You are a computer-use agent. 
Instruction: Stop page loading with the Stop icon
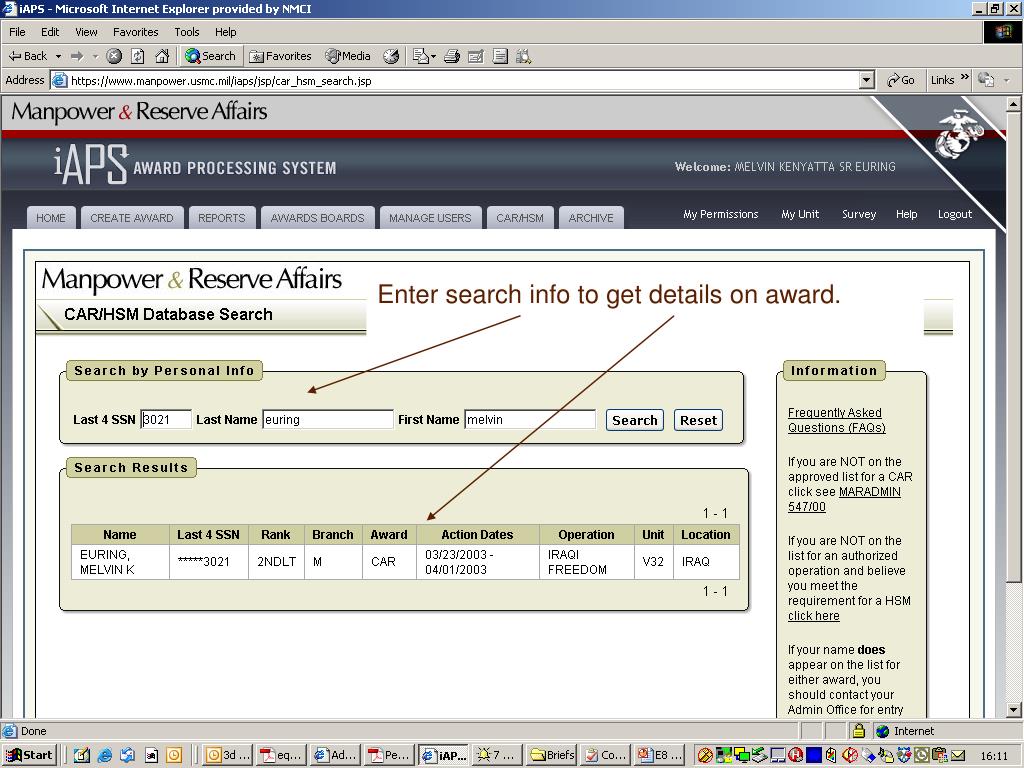tap(114, 56)
